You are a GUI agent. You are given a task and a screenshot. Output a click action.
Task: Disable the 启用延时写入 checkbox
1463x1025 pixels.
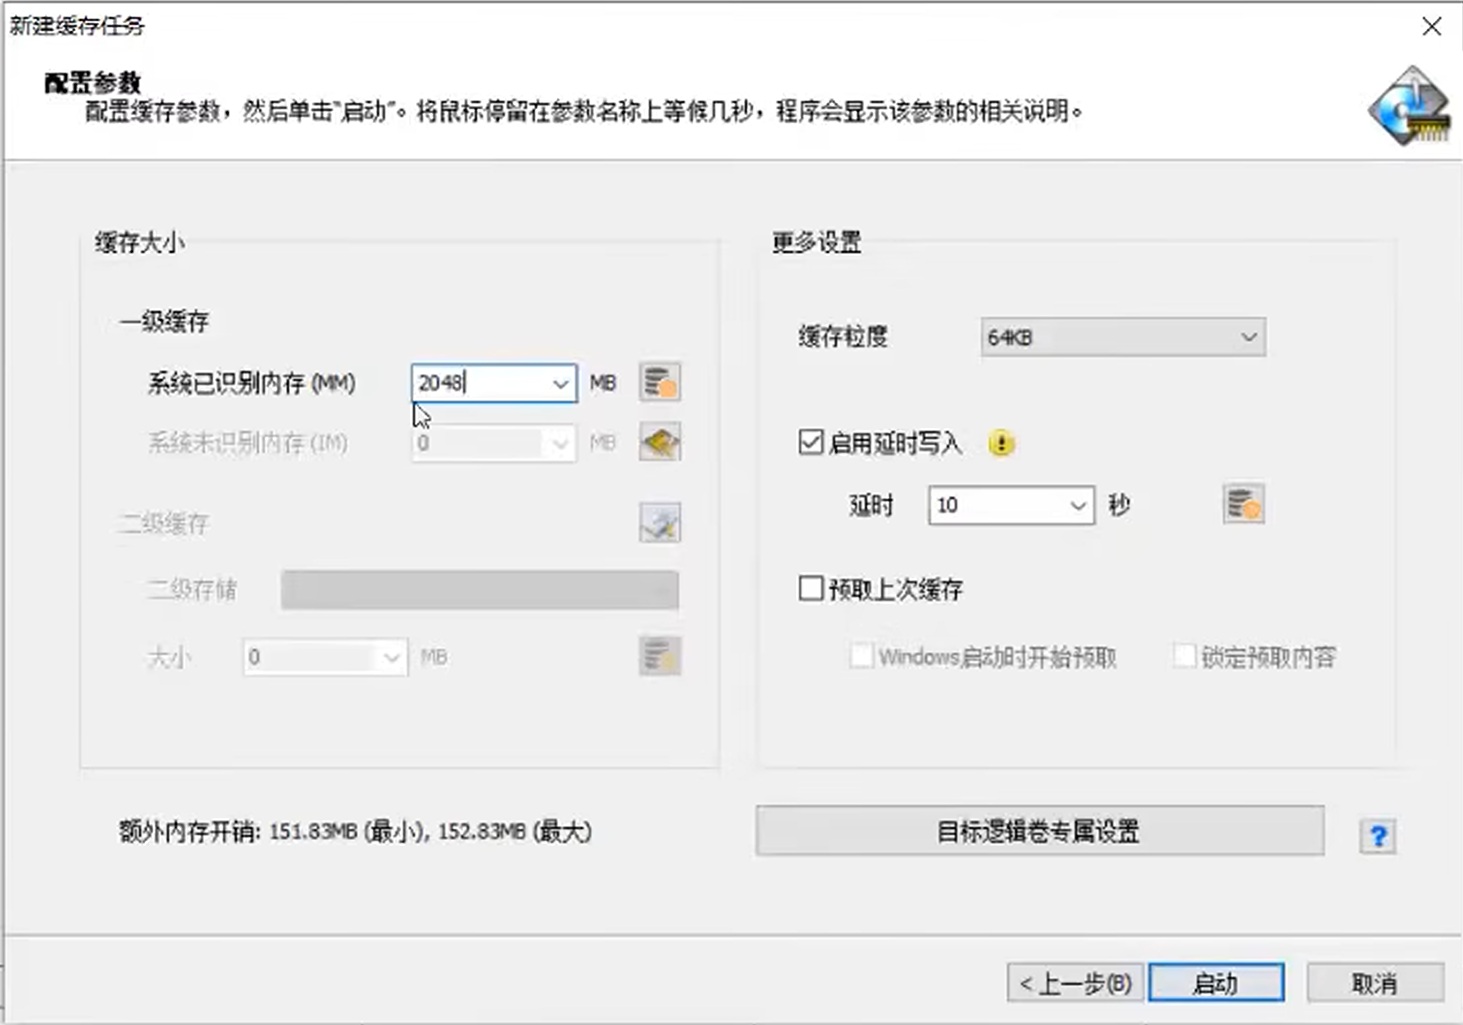point(810,442)
